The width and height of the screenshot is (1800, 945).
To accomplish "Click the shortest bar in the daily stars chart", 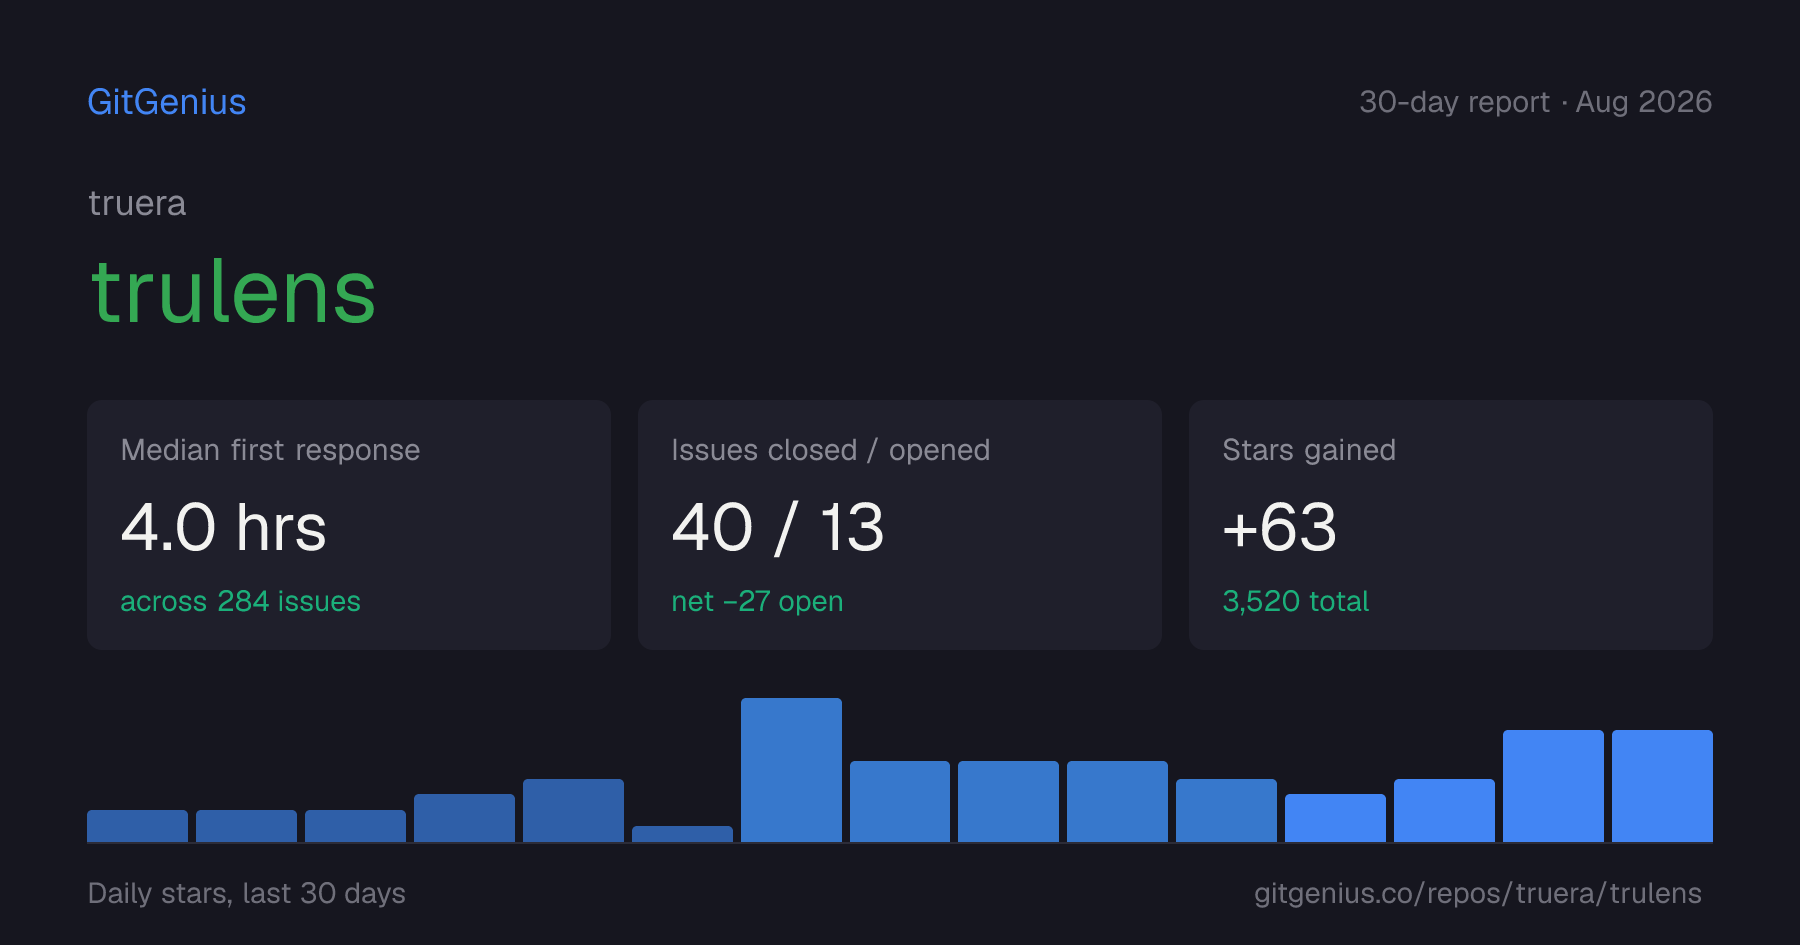I will [x=682, y=834].
